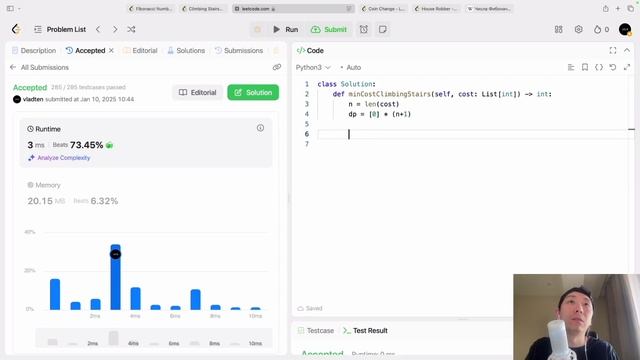
Task: Go to previous problem arrow
Action: [98, 29]
